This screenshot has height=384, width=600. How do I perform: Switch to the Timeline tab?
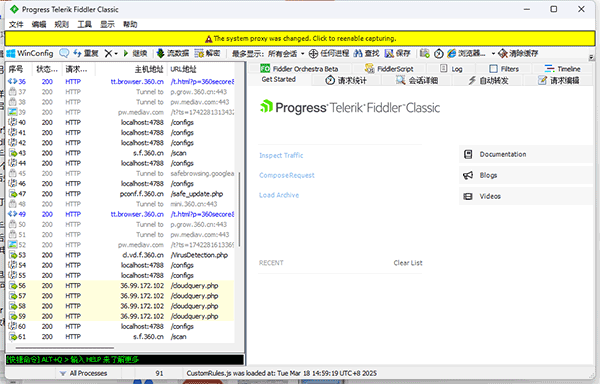tap(562, 69)
